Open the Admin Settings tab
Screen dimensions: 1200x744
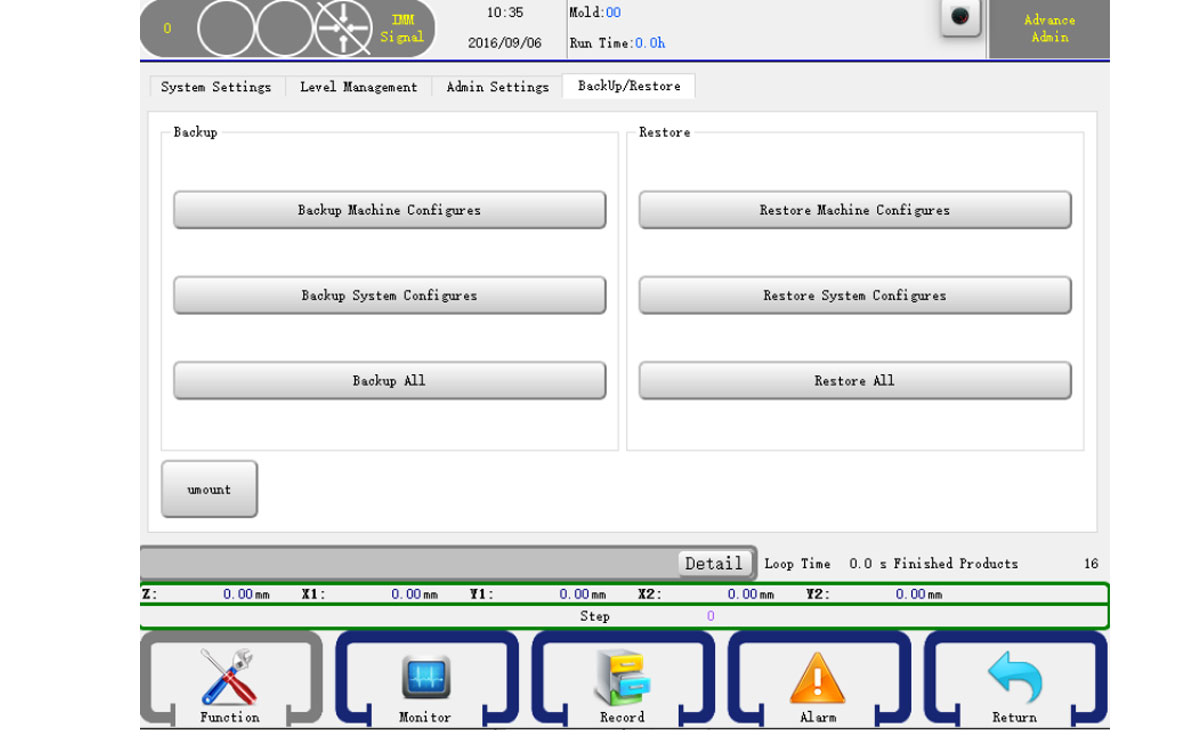497,87
